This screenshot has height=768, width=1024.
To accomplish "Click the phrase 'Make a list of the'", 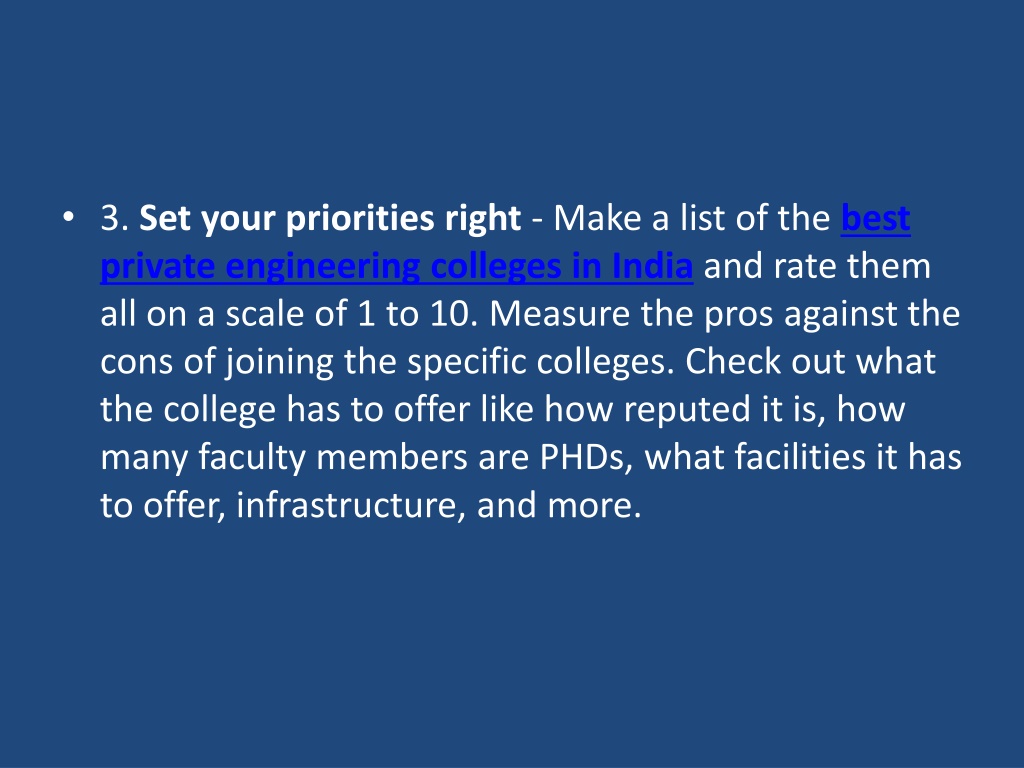I will 692,217.
